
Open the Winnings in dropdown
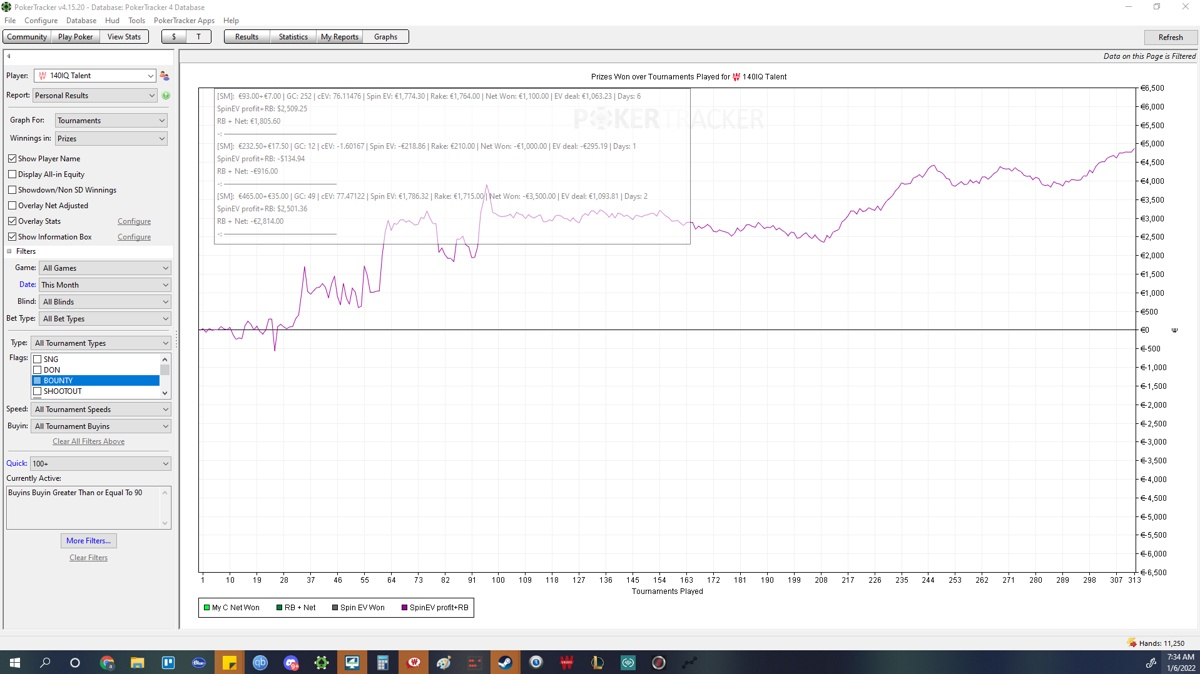[x=110, y=139]
